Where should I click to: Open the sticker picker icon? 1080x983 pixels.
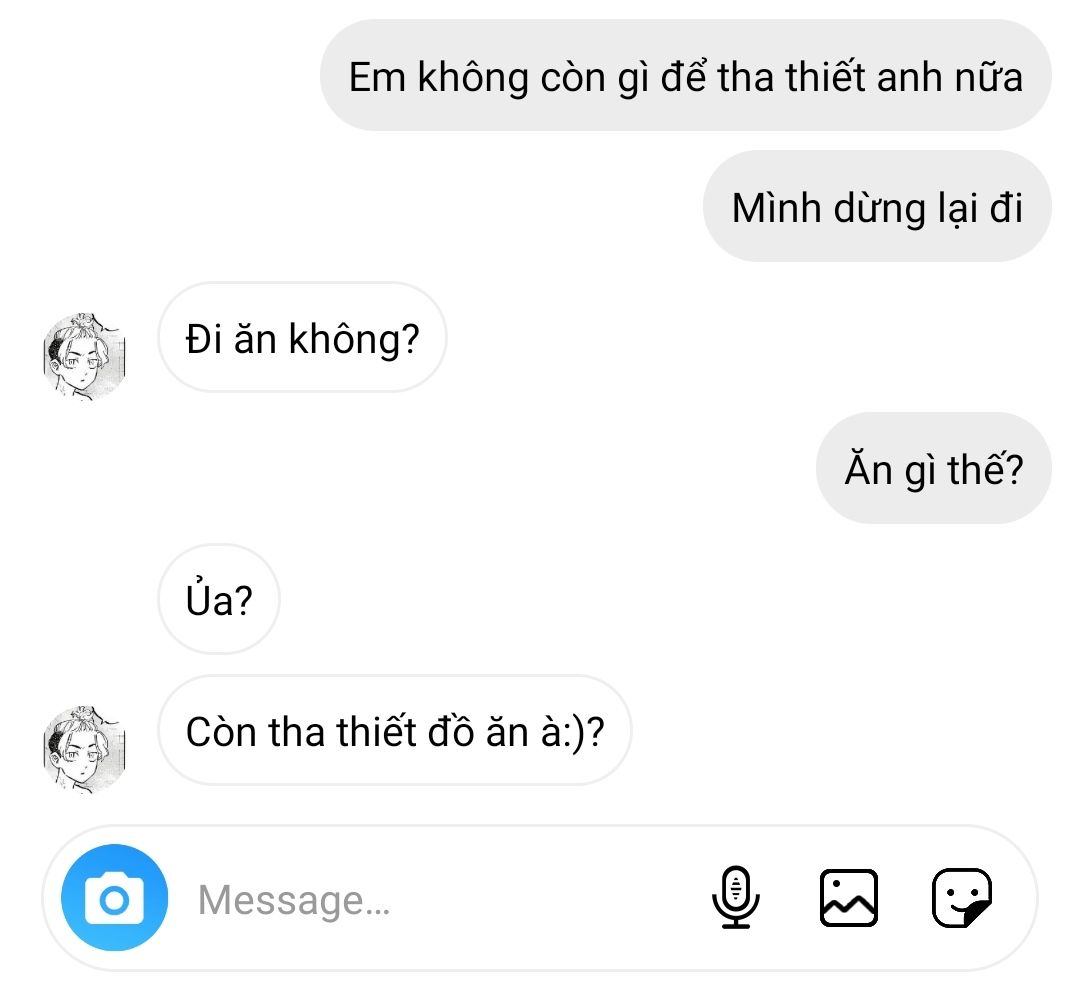click(962, 898)
